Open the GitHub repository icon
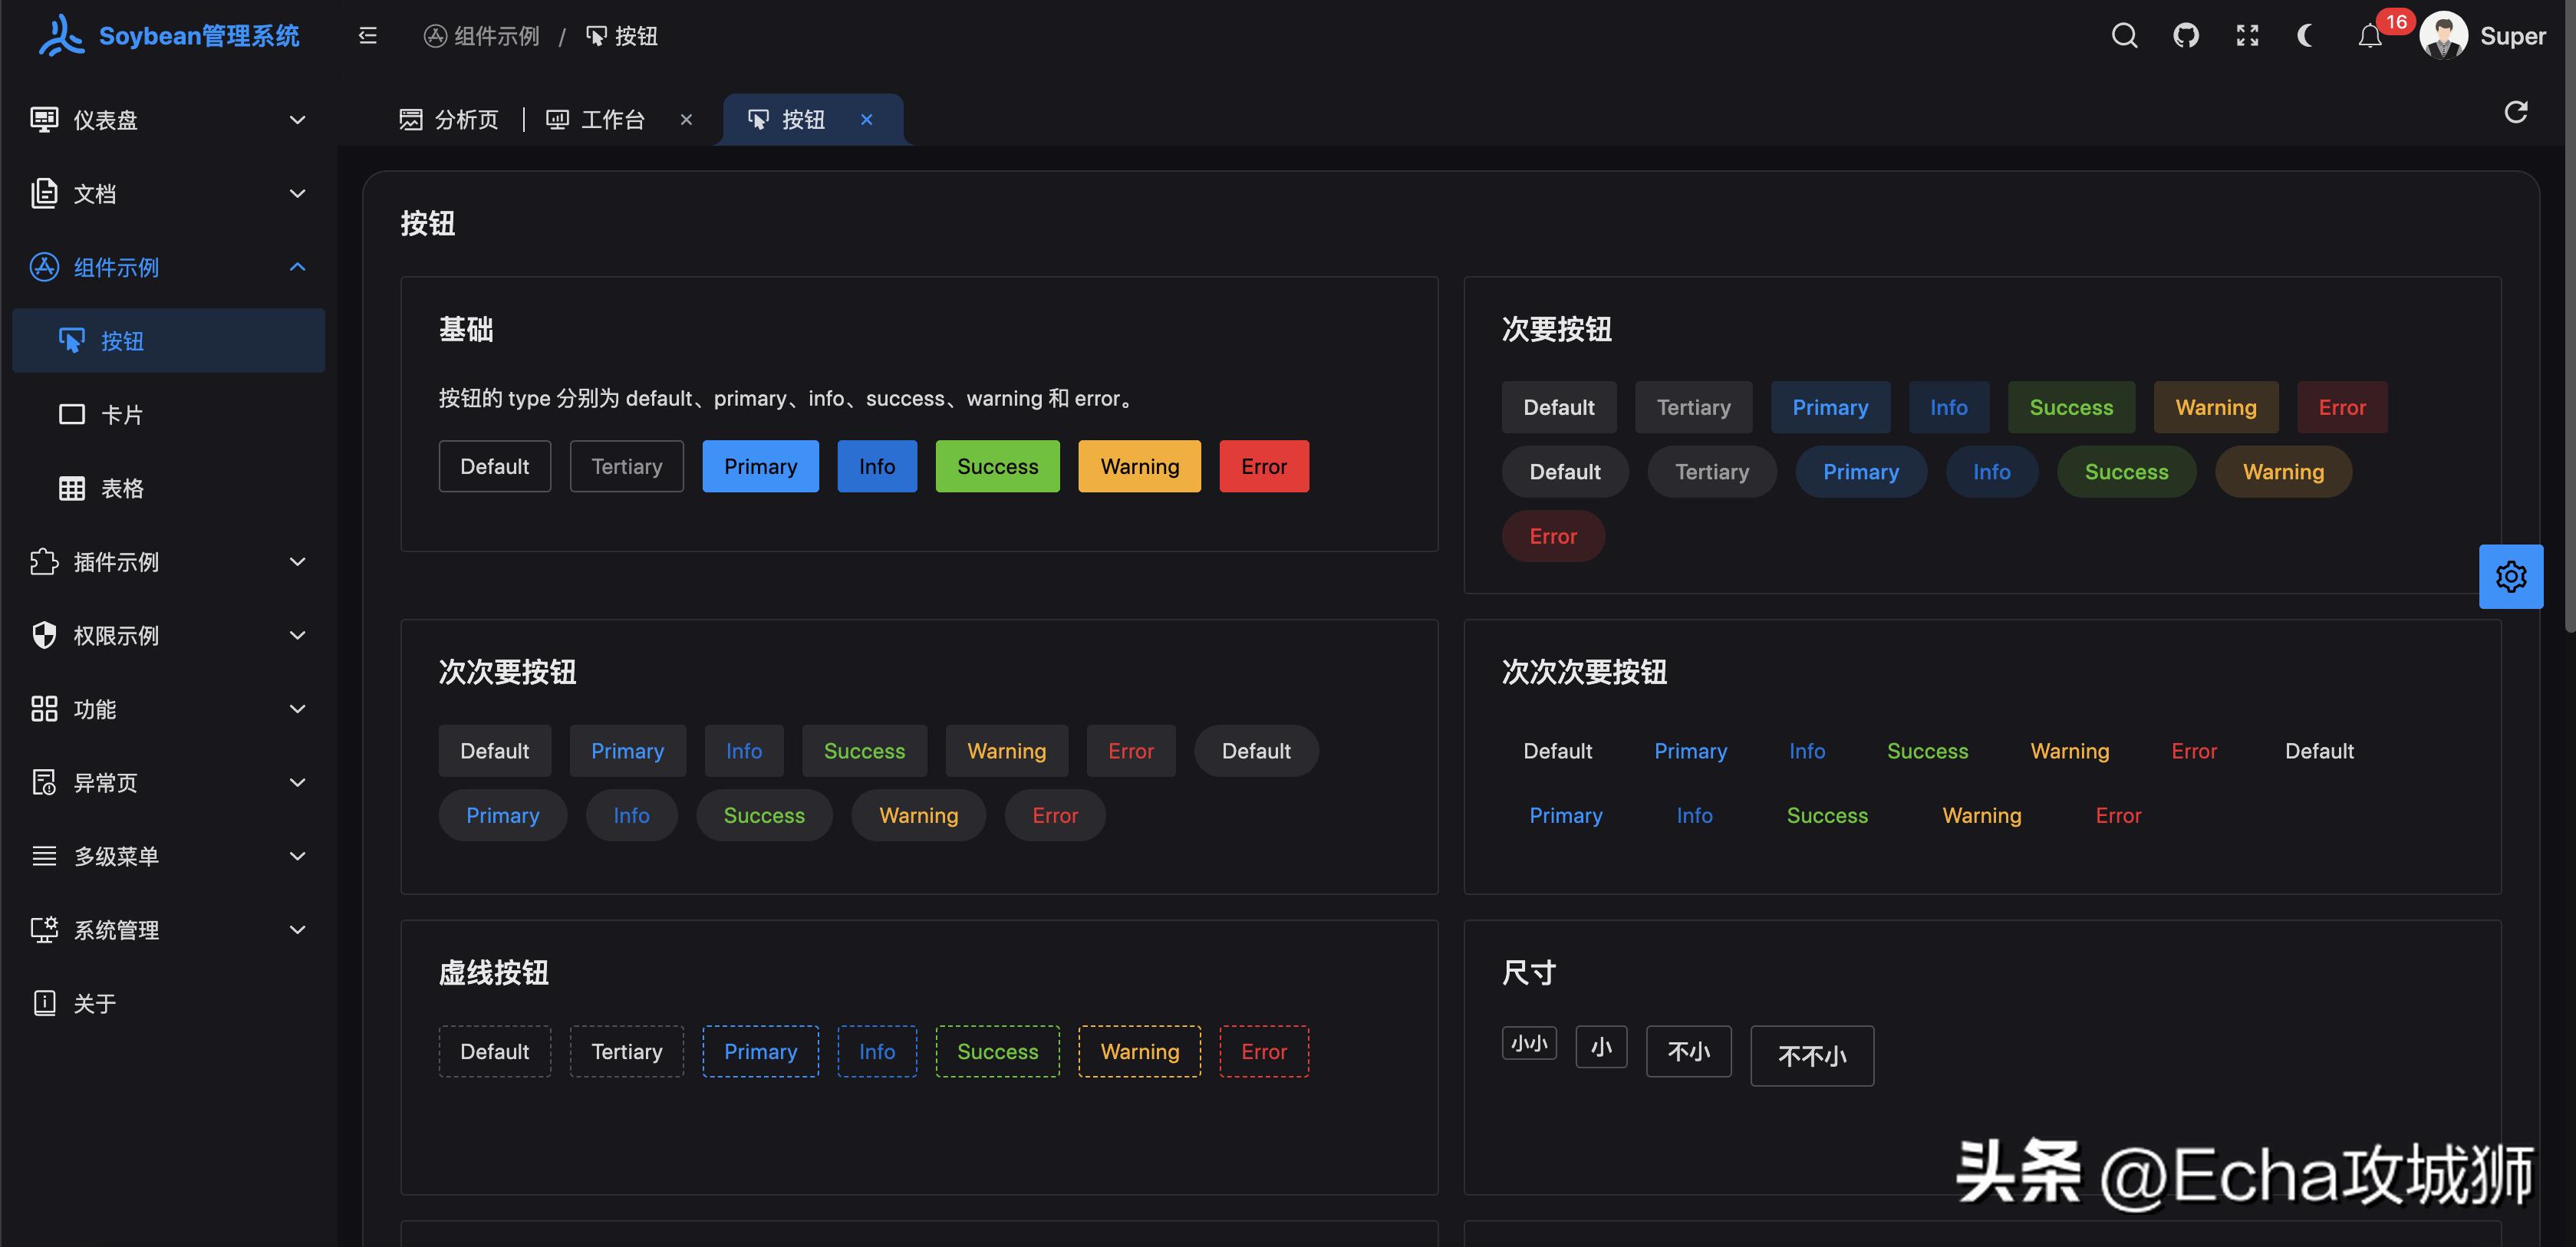The width and height of the screenshot is (2576, 1247). click(x=2186, y=36)
